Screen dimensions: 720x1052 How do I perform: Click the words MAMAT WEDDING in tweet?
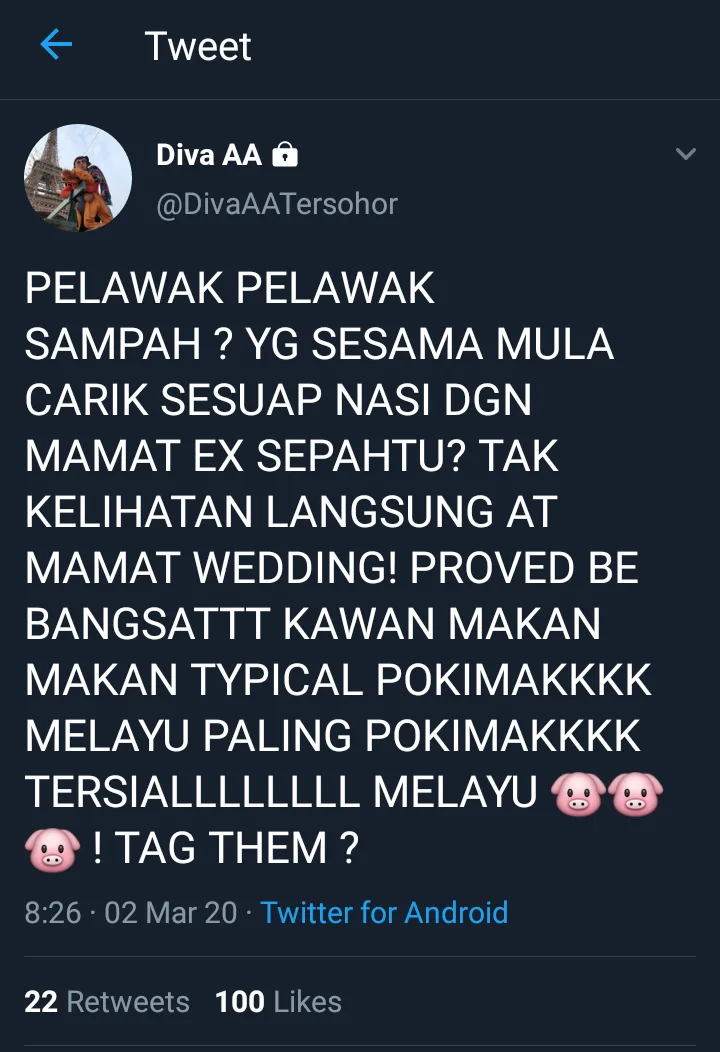211,568
